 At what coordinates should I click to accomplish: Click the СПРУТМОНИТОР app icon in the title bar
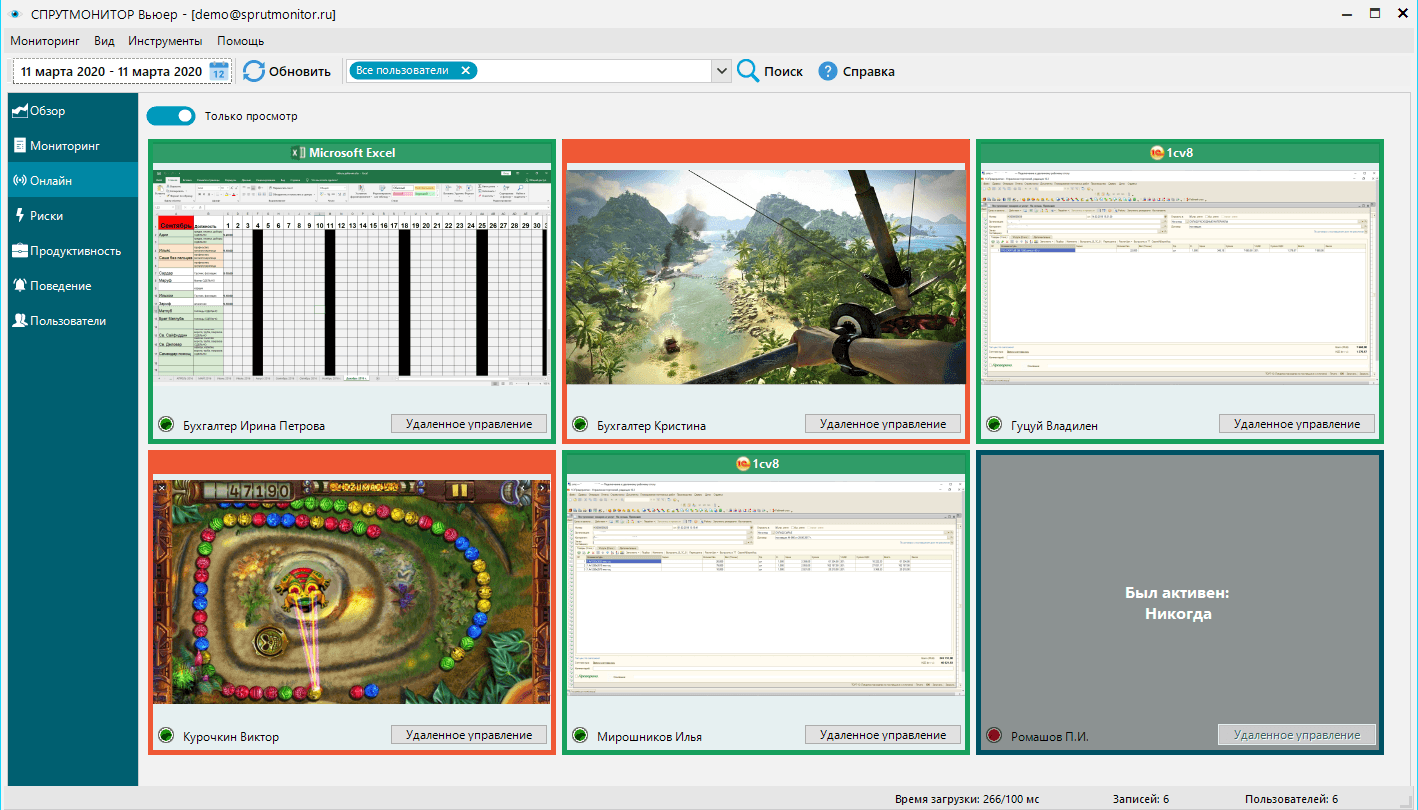15,14
